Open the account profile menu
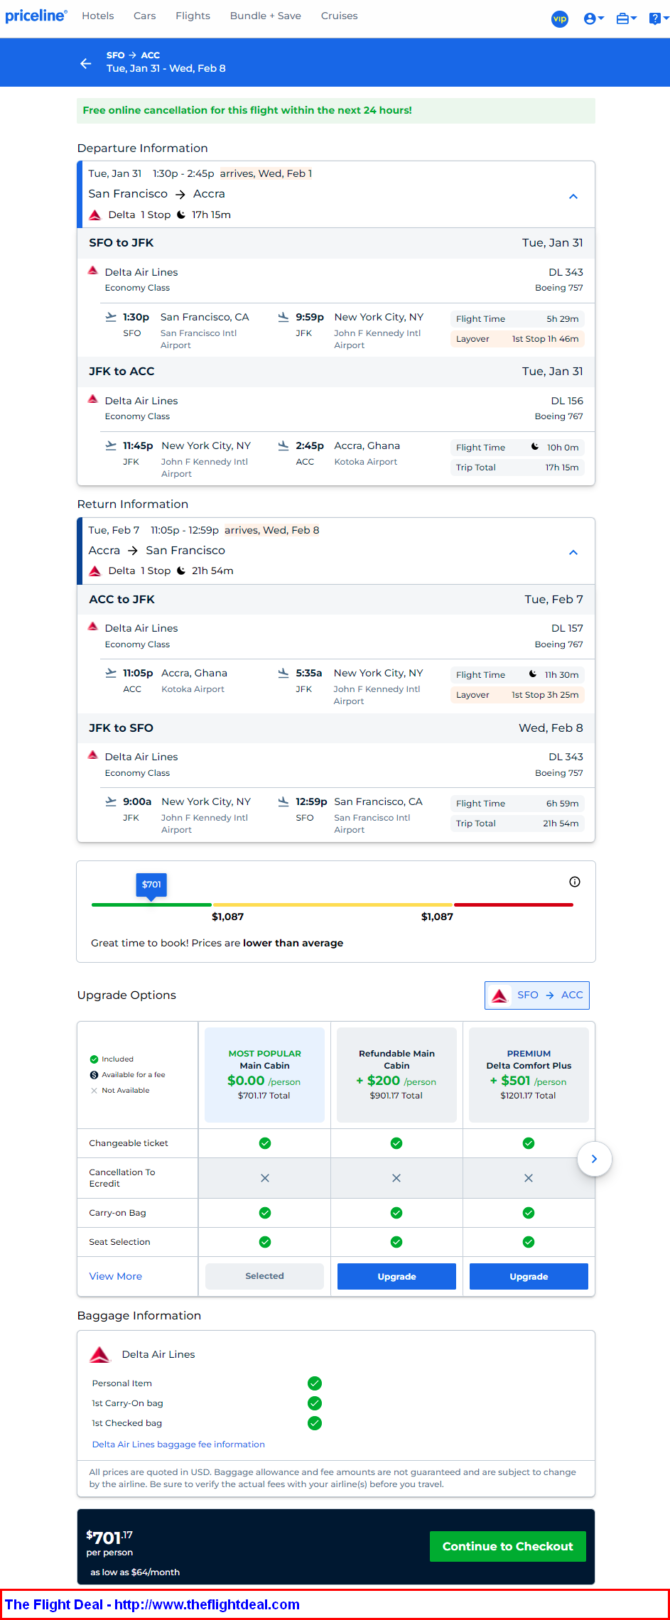The image size is (670, 1620). tap(594, 18)
